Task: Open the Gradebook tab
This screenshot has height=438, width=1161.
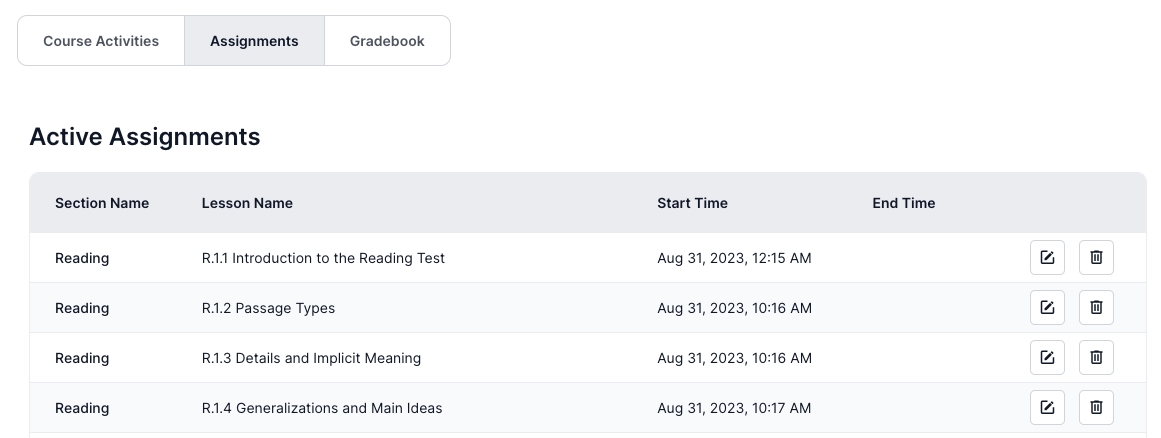Action: (387, 41)
